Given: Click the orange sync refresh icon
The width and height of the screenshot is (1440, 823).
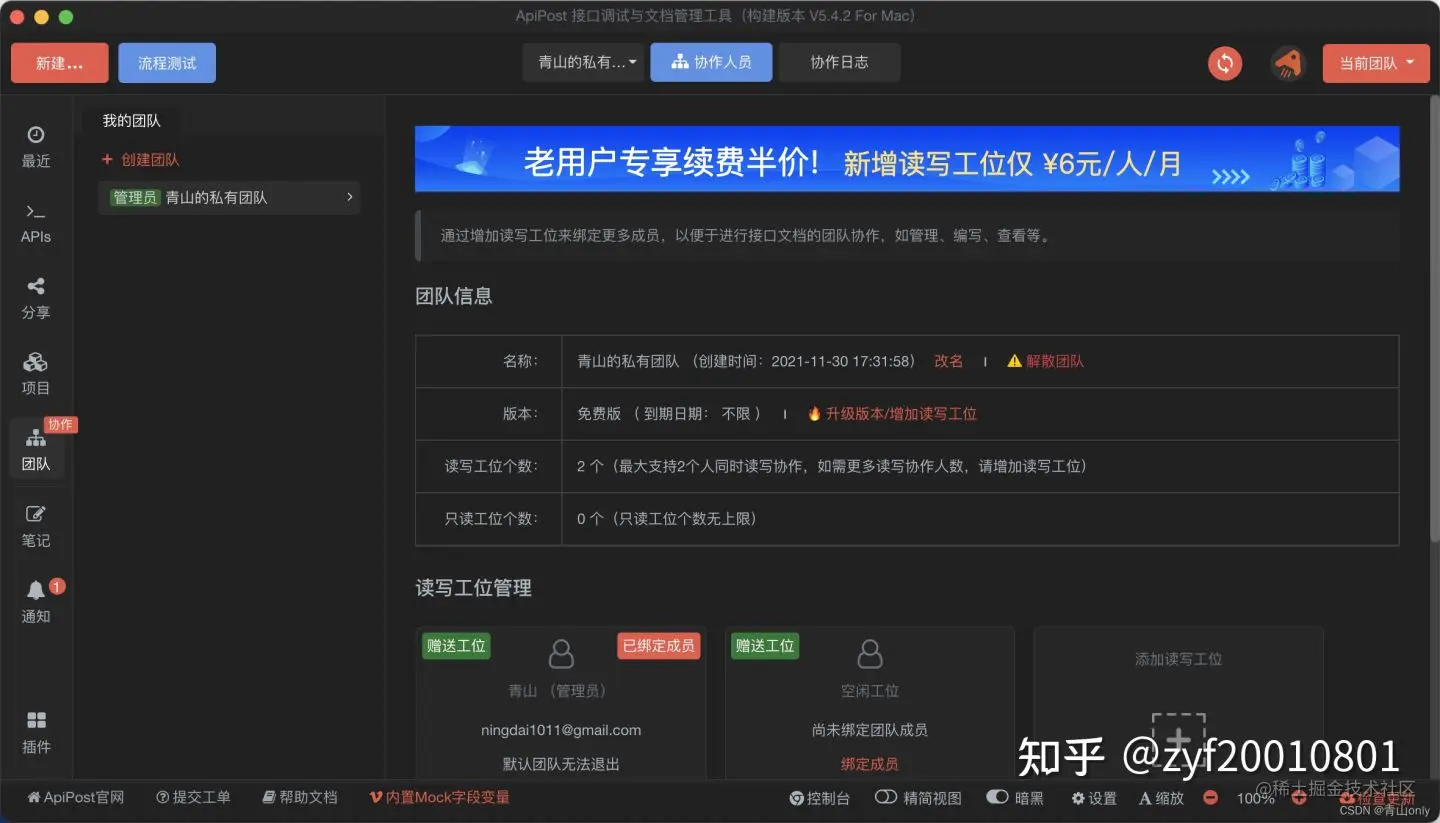Looking at the screenshot, I should coord(1225,63).
